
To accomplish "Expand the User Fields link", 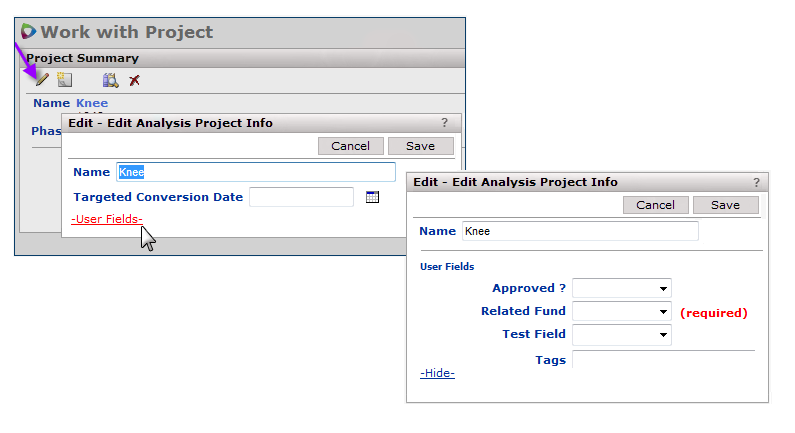I will tap(107, 219).
